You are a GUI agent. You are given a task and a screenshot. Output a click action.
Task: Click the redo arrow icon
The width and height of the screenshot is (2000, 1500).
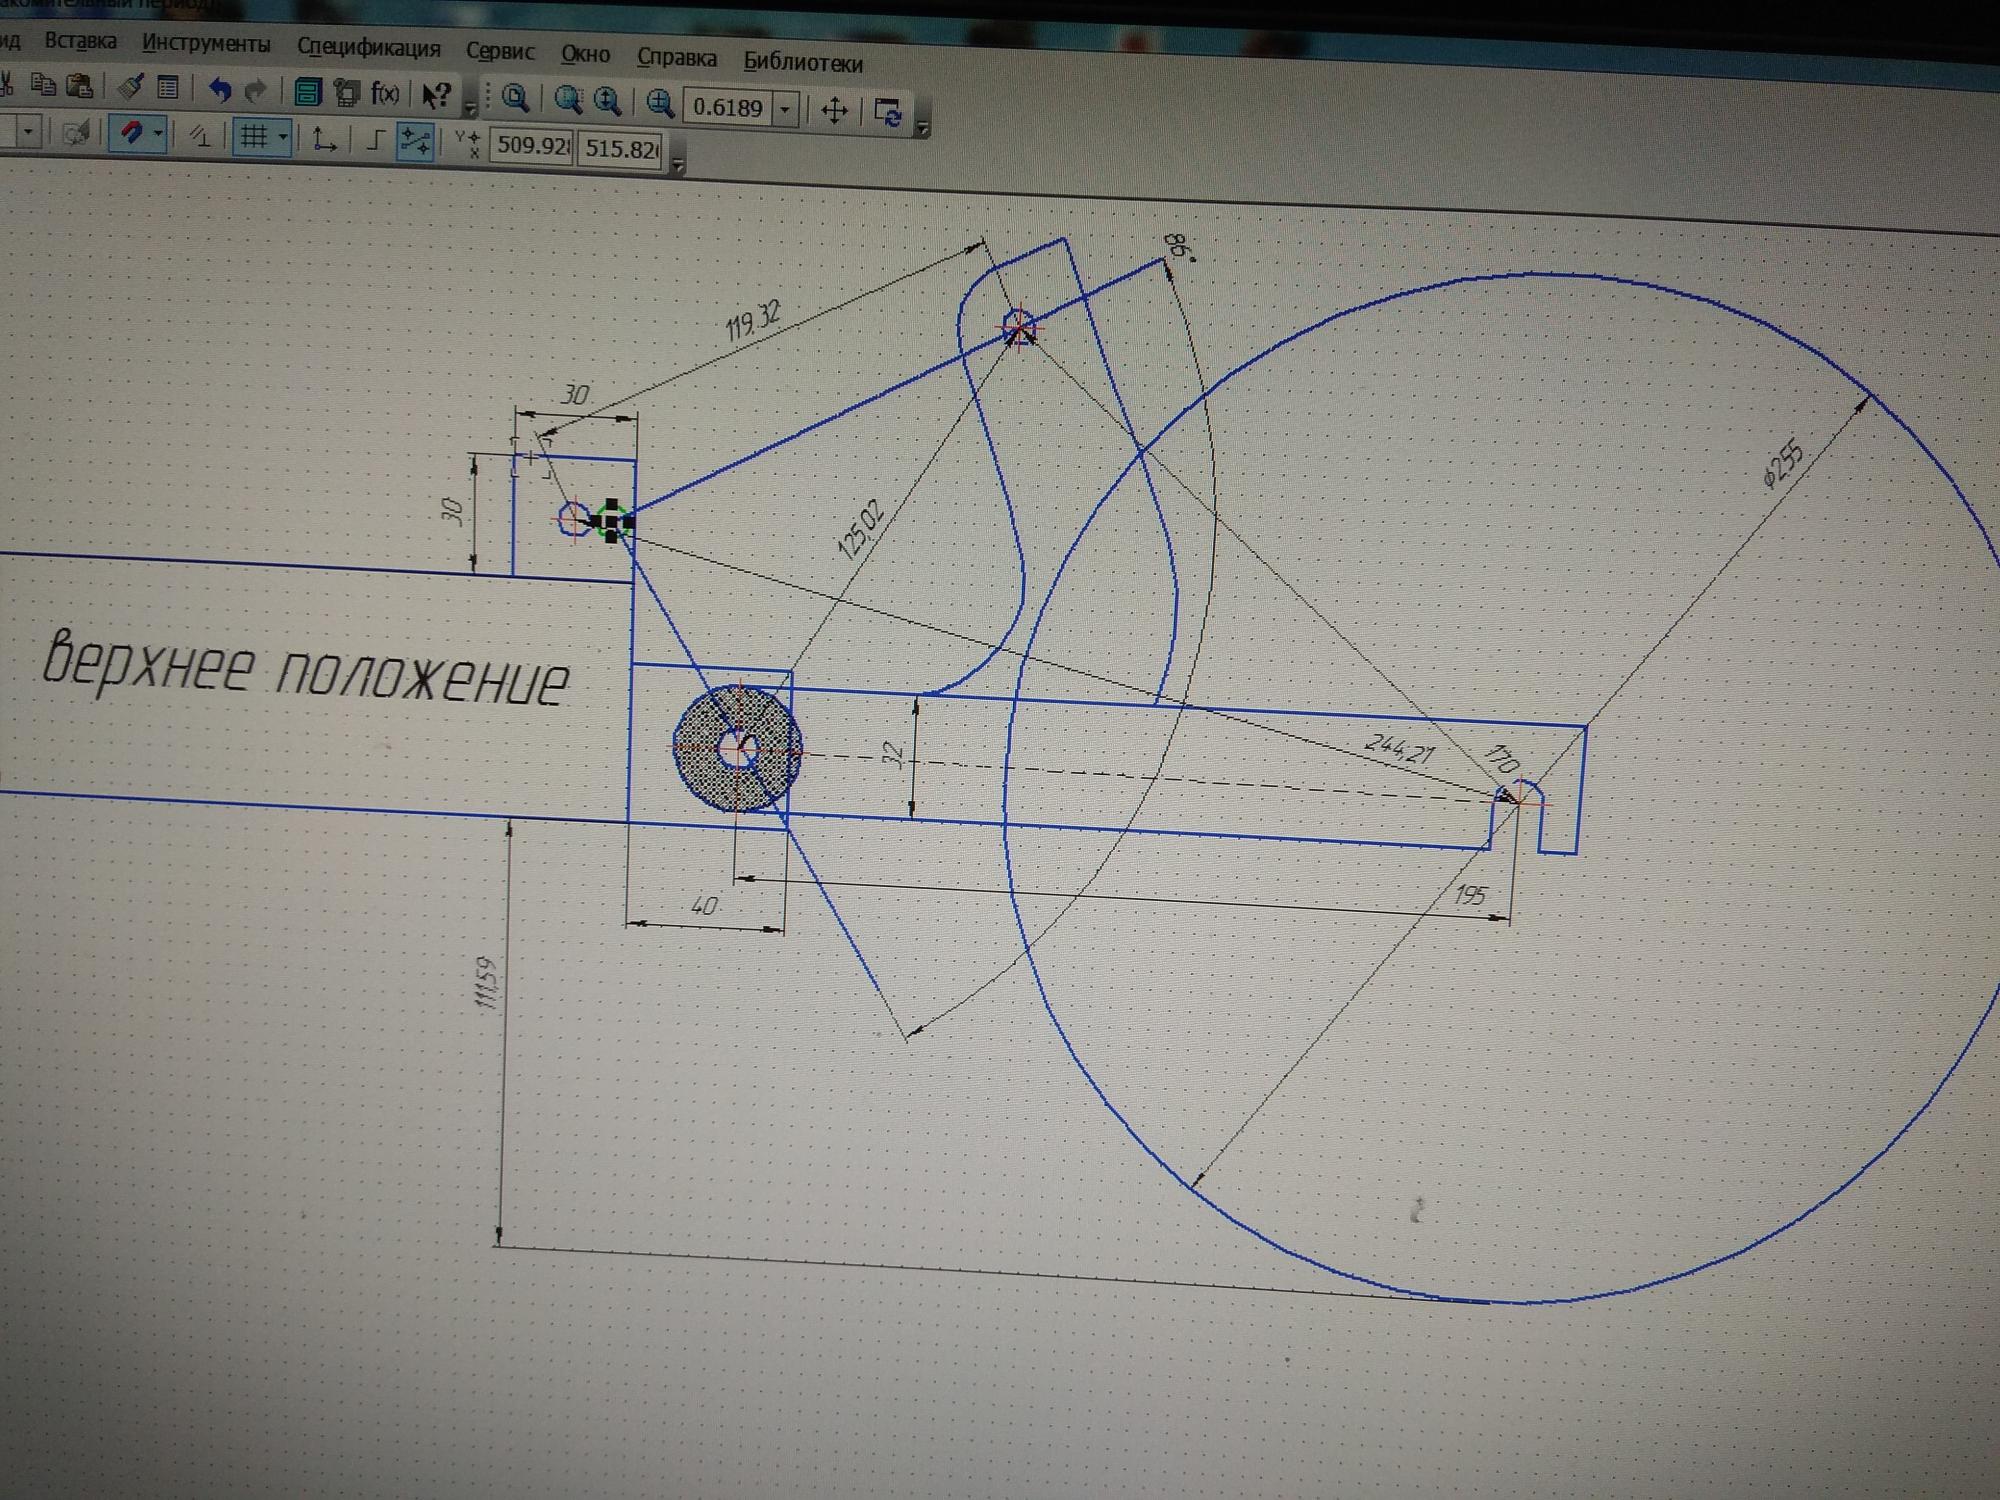coord(256,92)
